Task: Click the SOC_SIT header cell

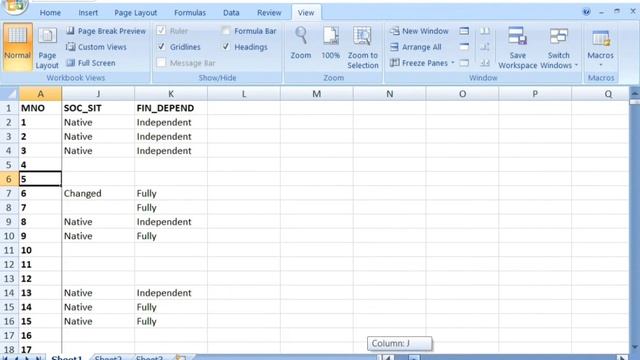Action: tap(98, 108)
